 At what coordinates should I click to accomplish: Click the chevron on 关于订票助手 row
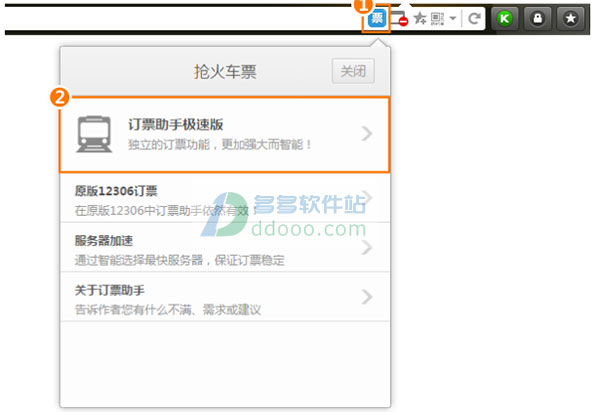coord(367,297)
